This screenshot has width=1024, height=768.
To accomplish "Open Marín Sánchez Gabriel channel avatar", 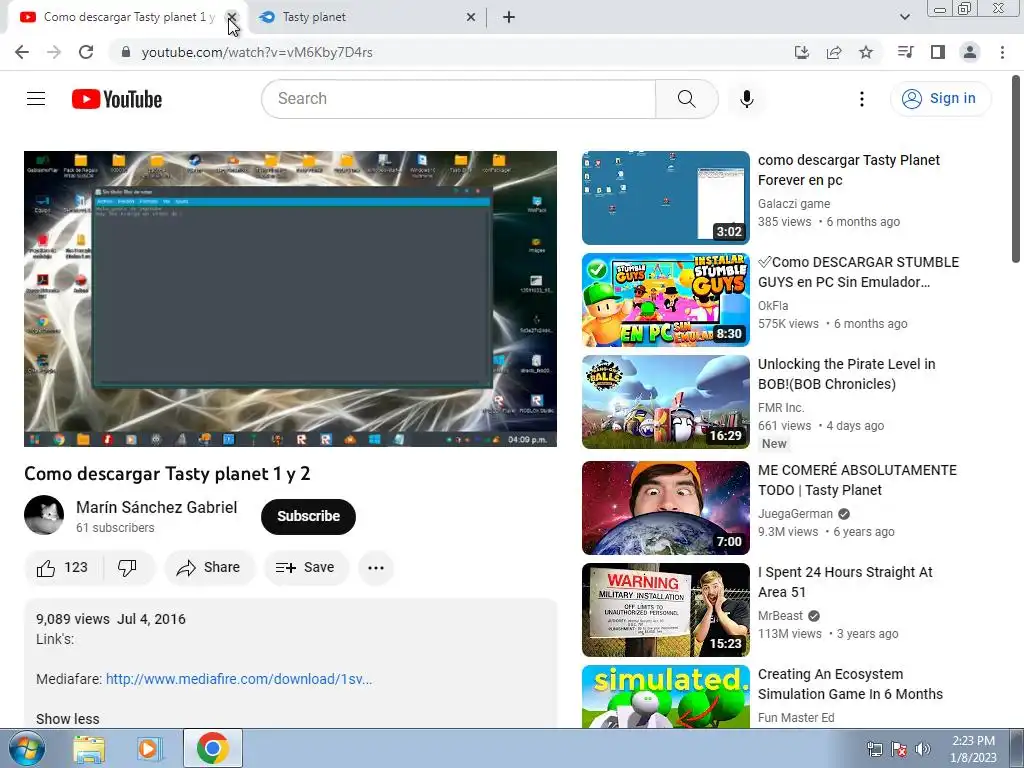I will pos(44,515).
